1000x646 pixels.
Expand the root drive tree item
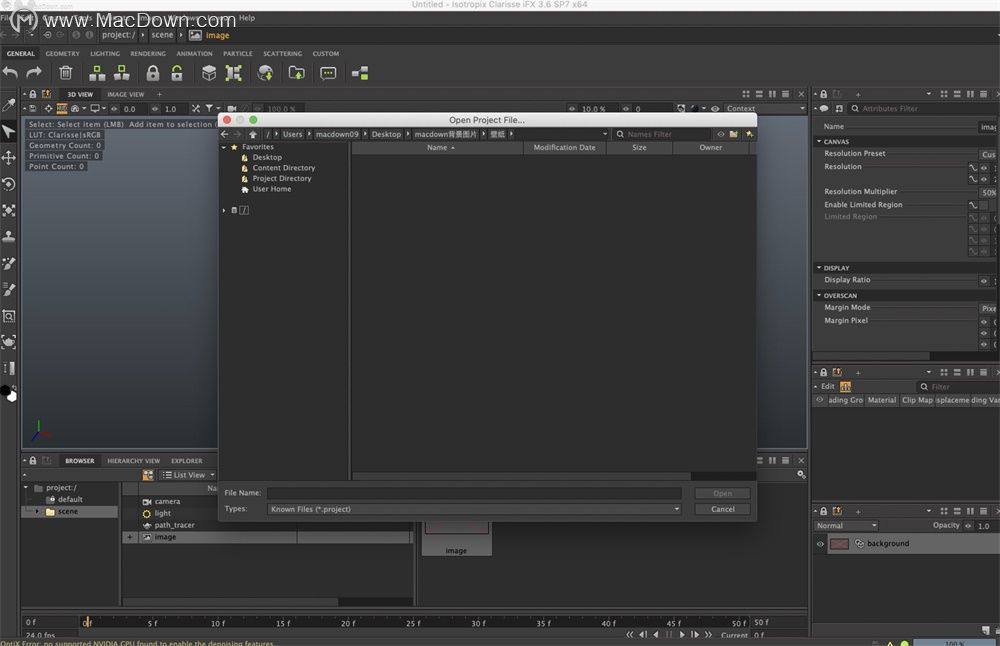pos(224,210)
